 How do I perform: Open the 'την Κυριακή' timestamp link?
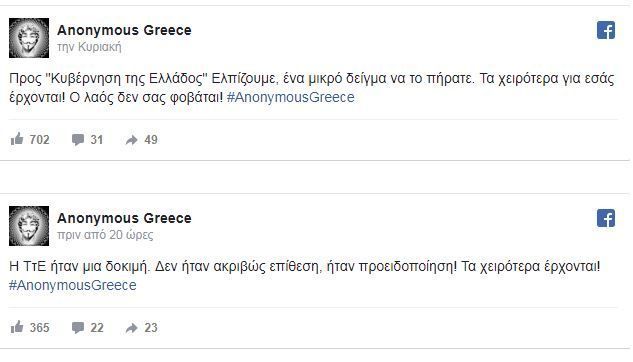coord(89,47)
